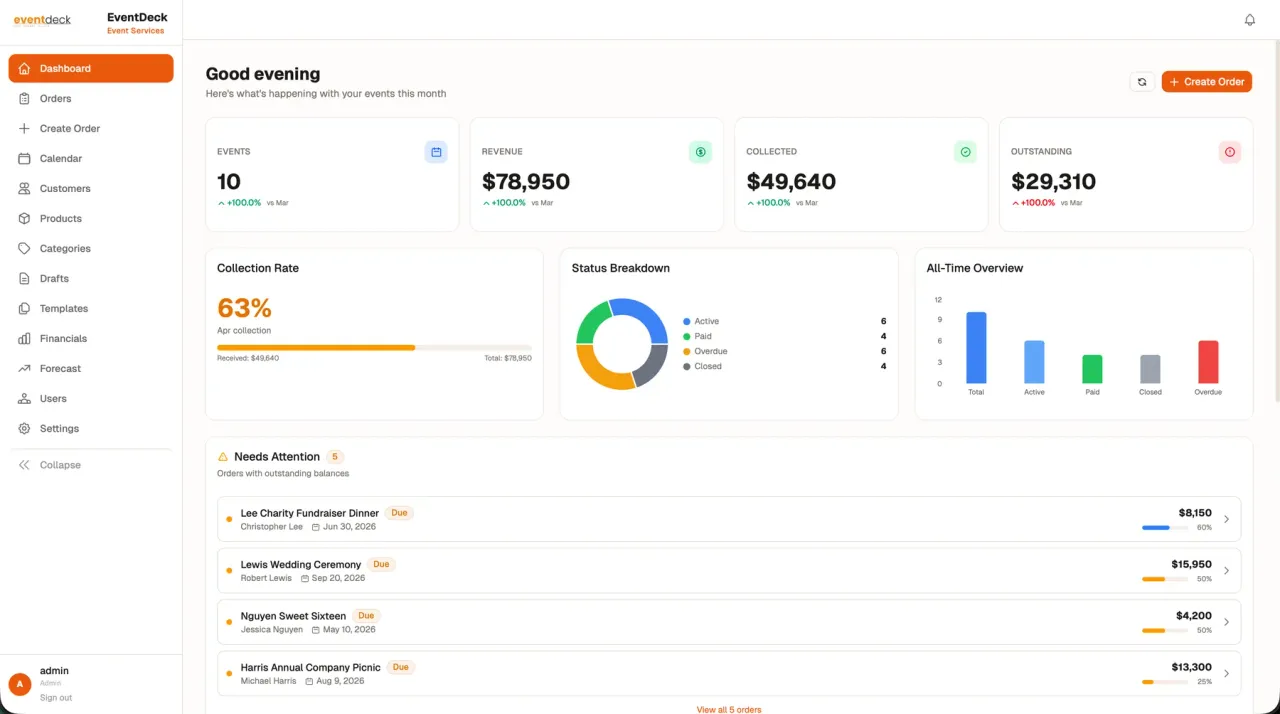
Task: Open Lee Charity Fundraiser Dinner order
Action: (729, 519)
